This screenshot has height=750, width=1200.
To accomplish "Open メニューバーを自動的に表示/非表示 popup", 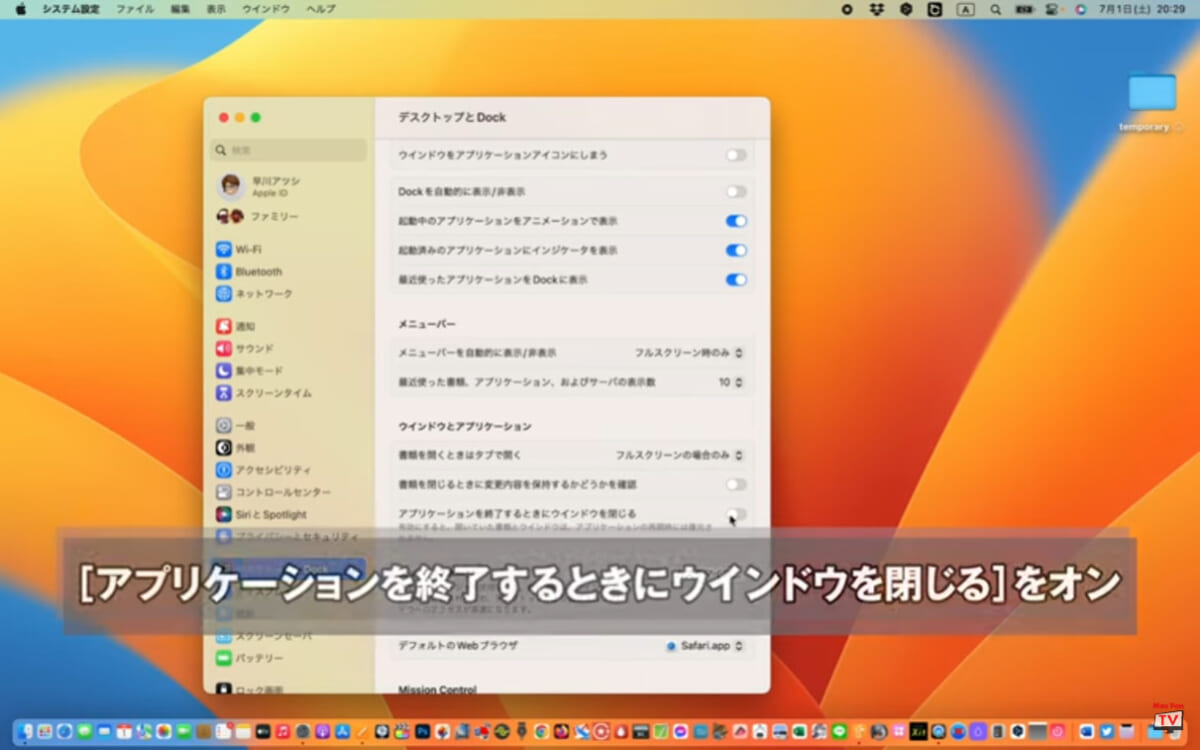I will tap(689, 353).
